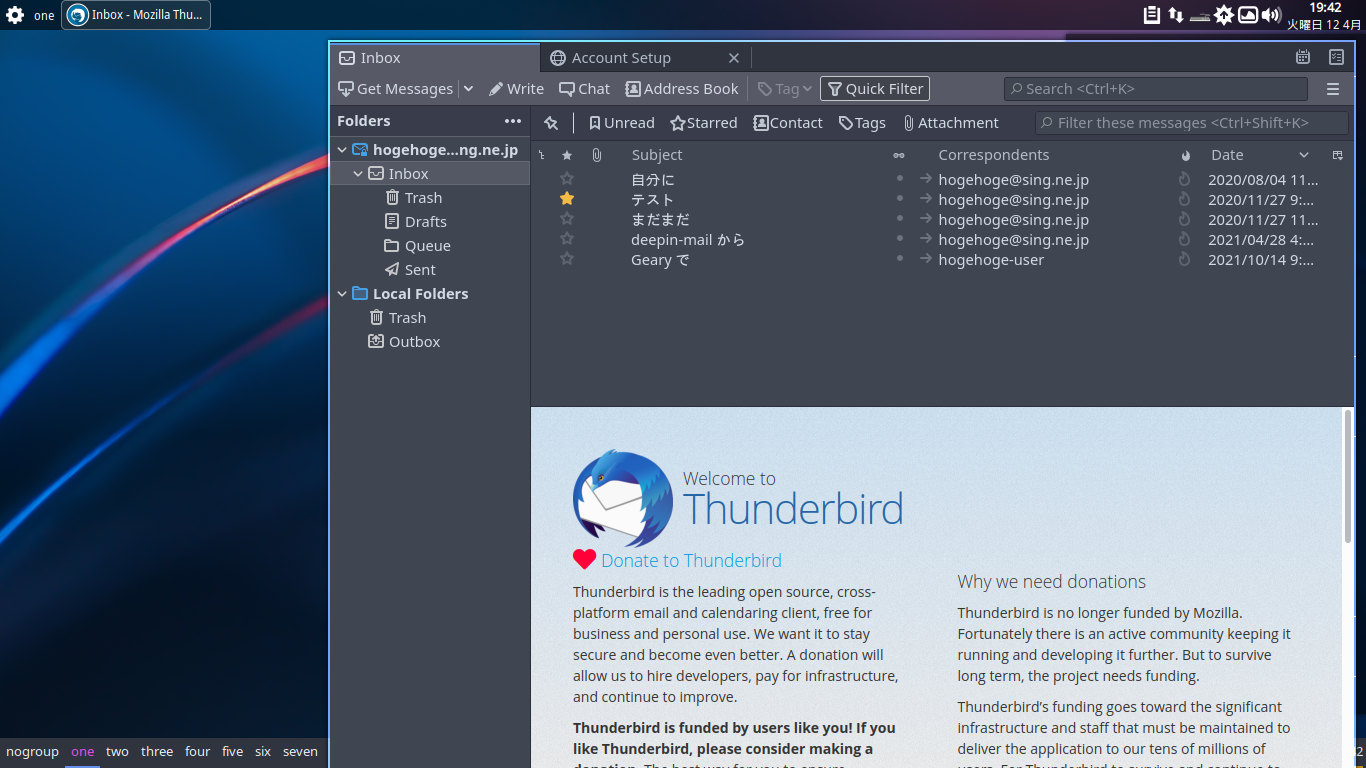
Task: Click the Filter these messages field
Action: click(1192, 123)
